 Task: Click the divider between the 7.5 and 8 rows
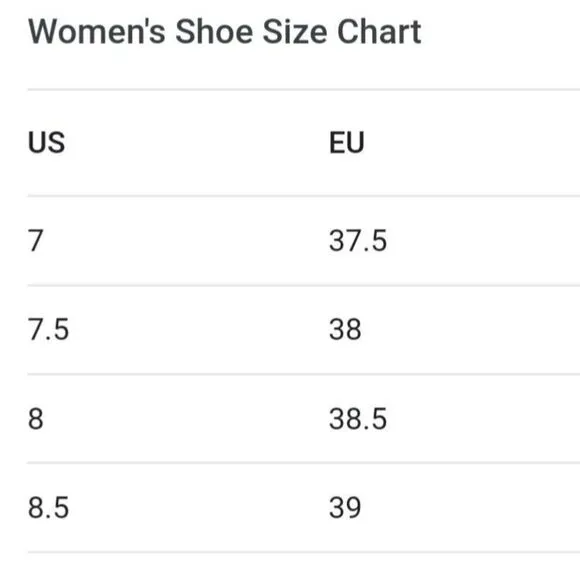click(304, 374)
